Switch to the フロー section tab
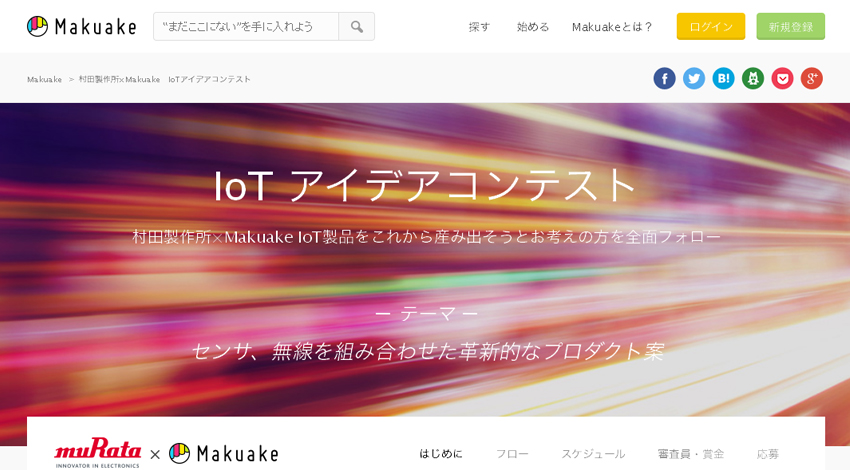This screenshot has width=850, height=470. (x=512, y=453)
